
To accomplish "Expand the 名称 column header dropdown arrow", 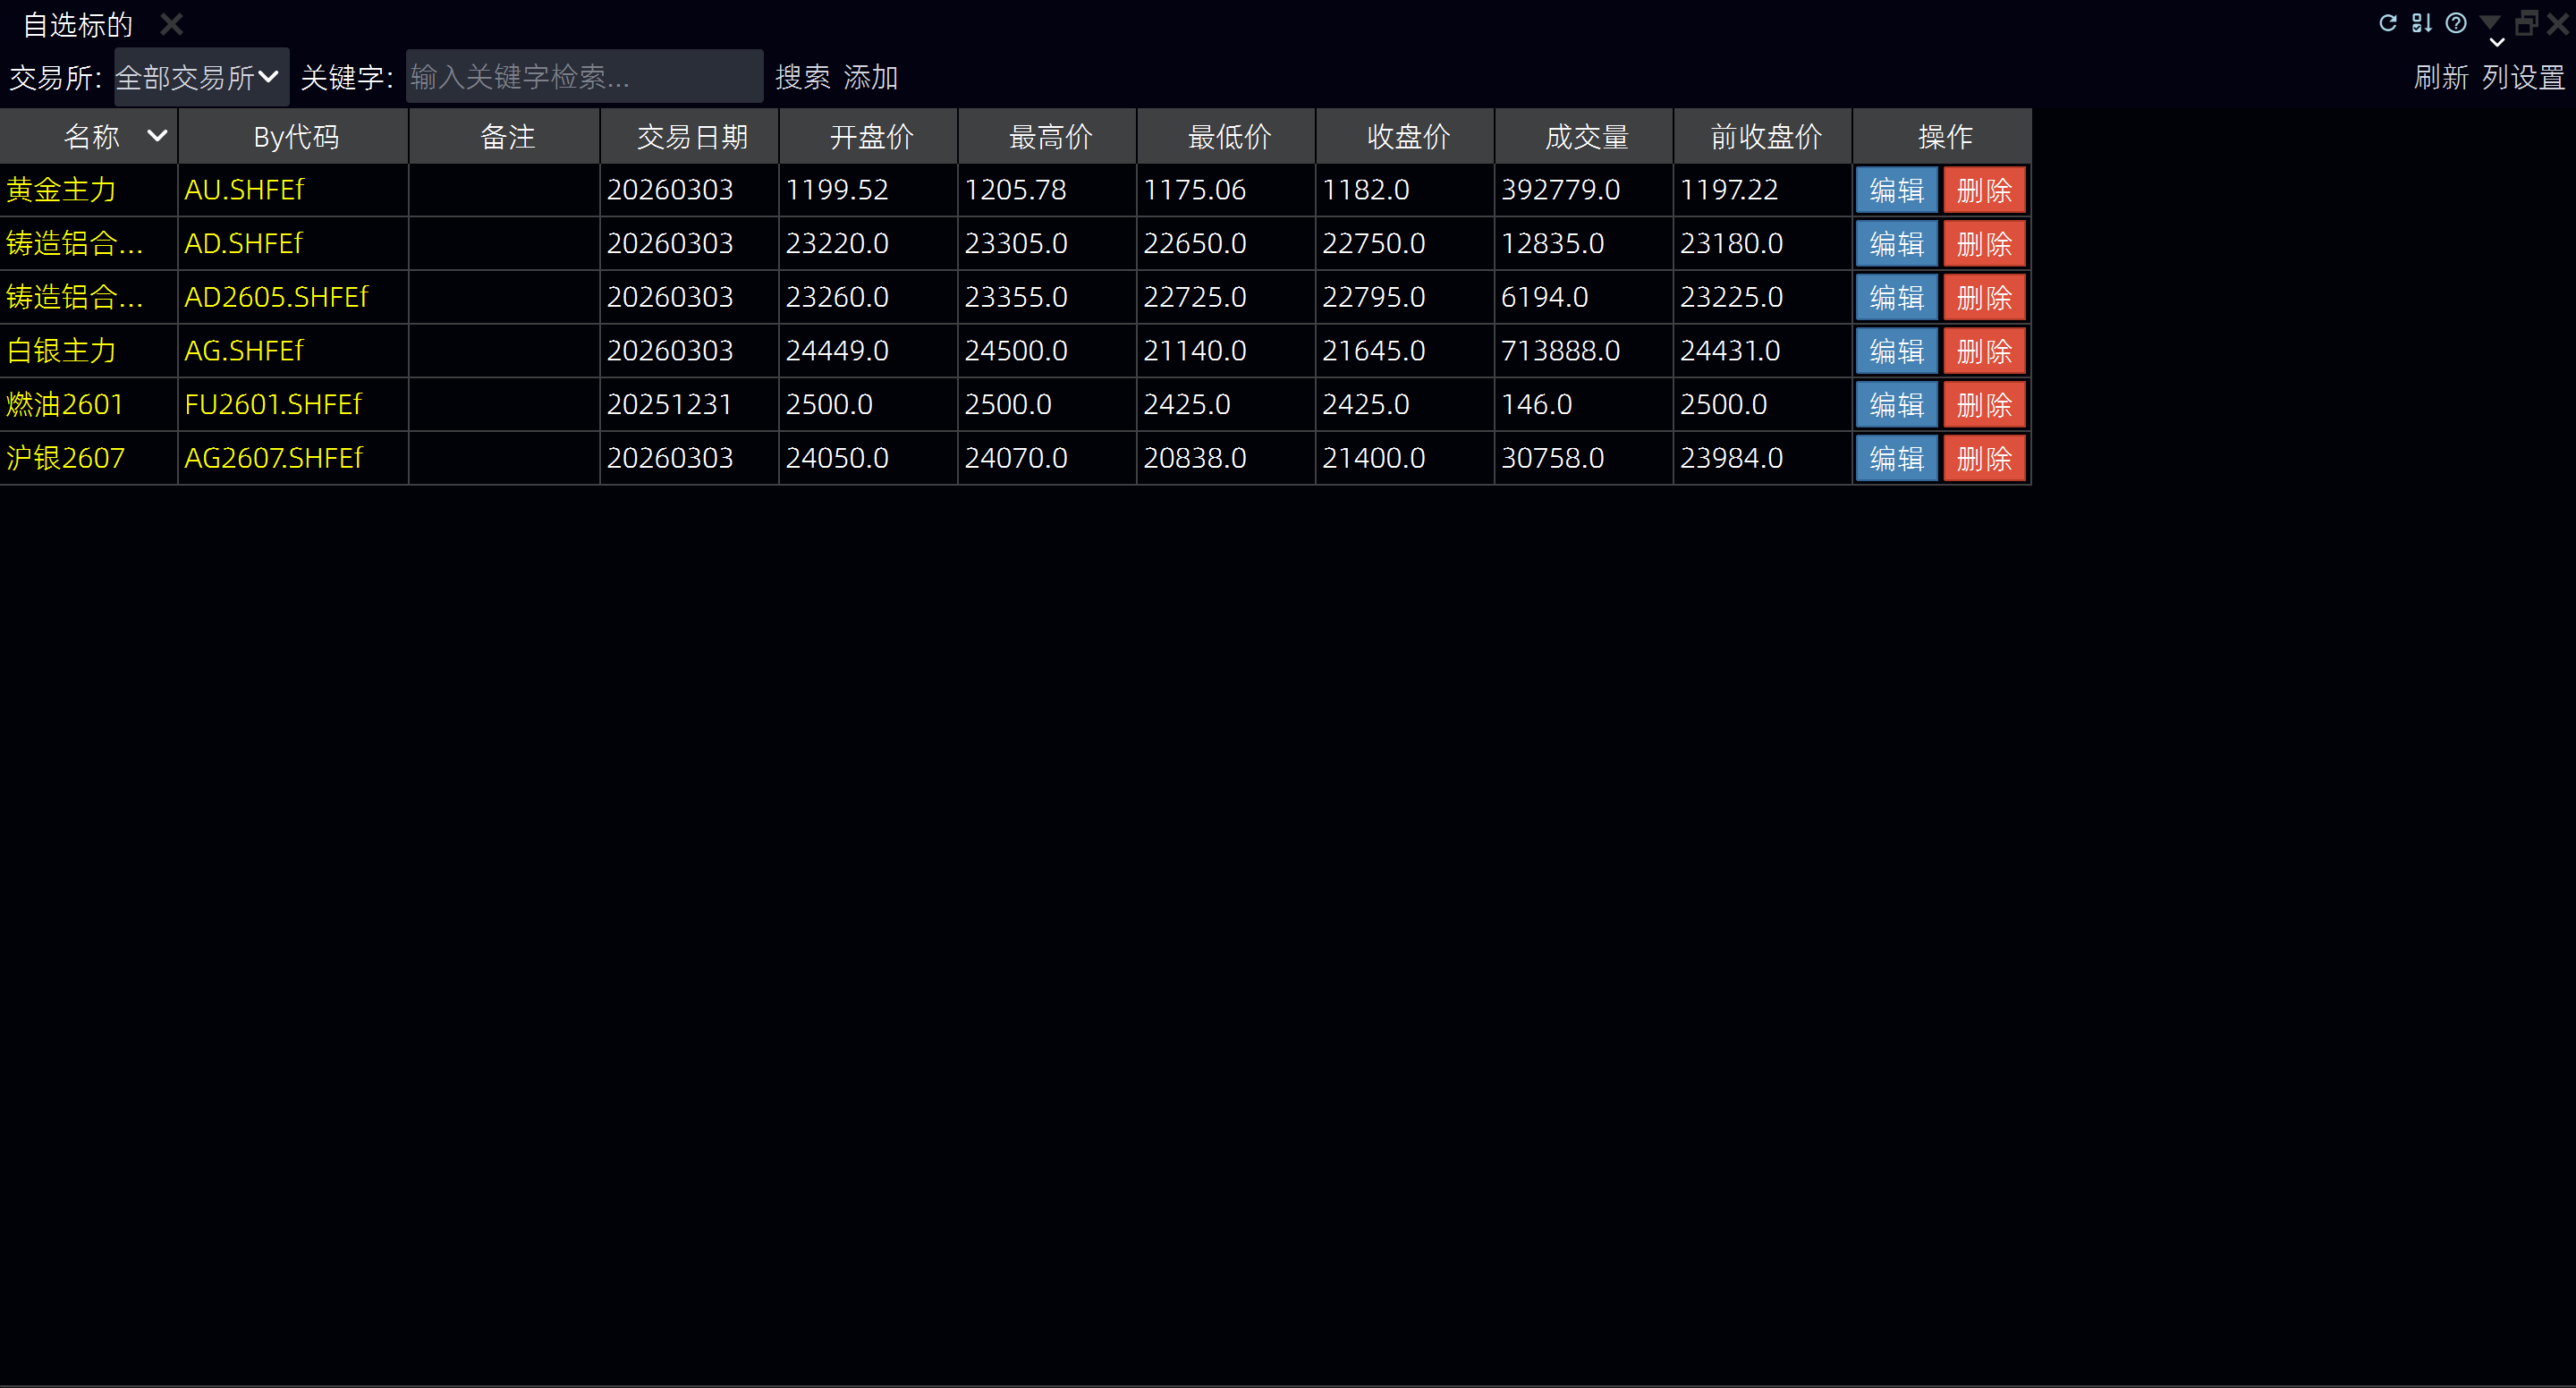I will coord(157,135).
